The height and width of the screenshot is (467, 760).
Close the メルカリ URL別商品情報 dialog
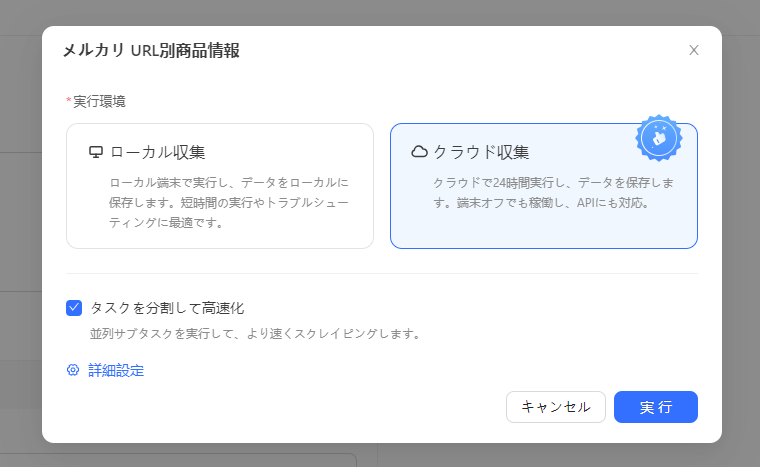pyautogui.click(x=694, y=50)
